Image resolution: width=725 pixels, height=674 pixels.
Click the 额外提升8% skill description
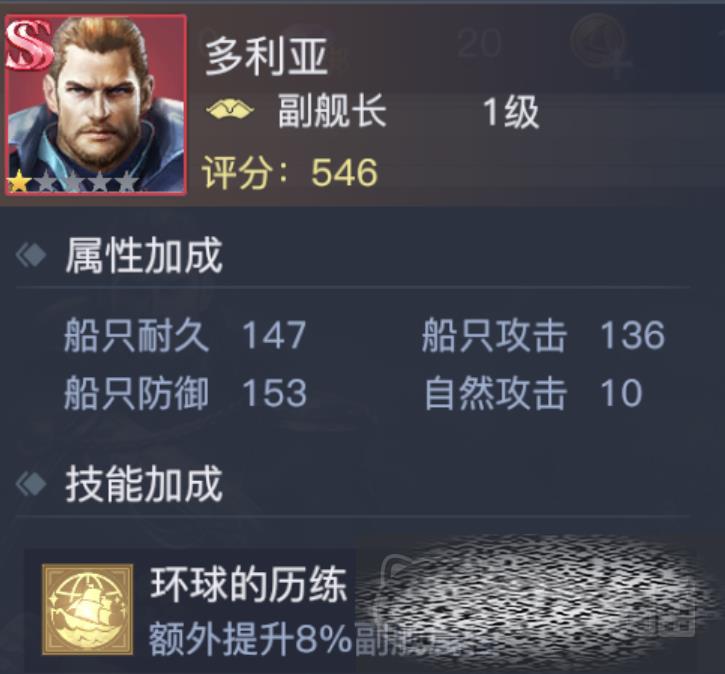click(x=251, y=640)
